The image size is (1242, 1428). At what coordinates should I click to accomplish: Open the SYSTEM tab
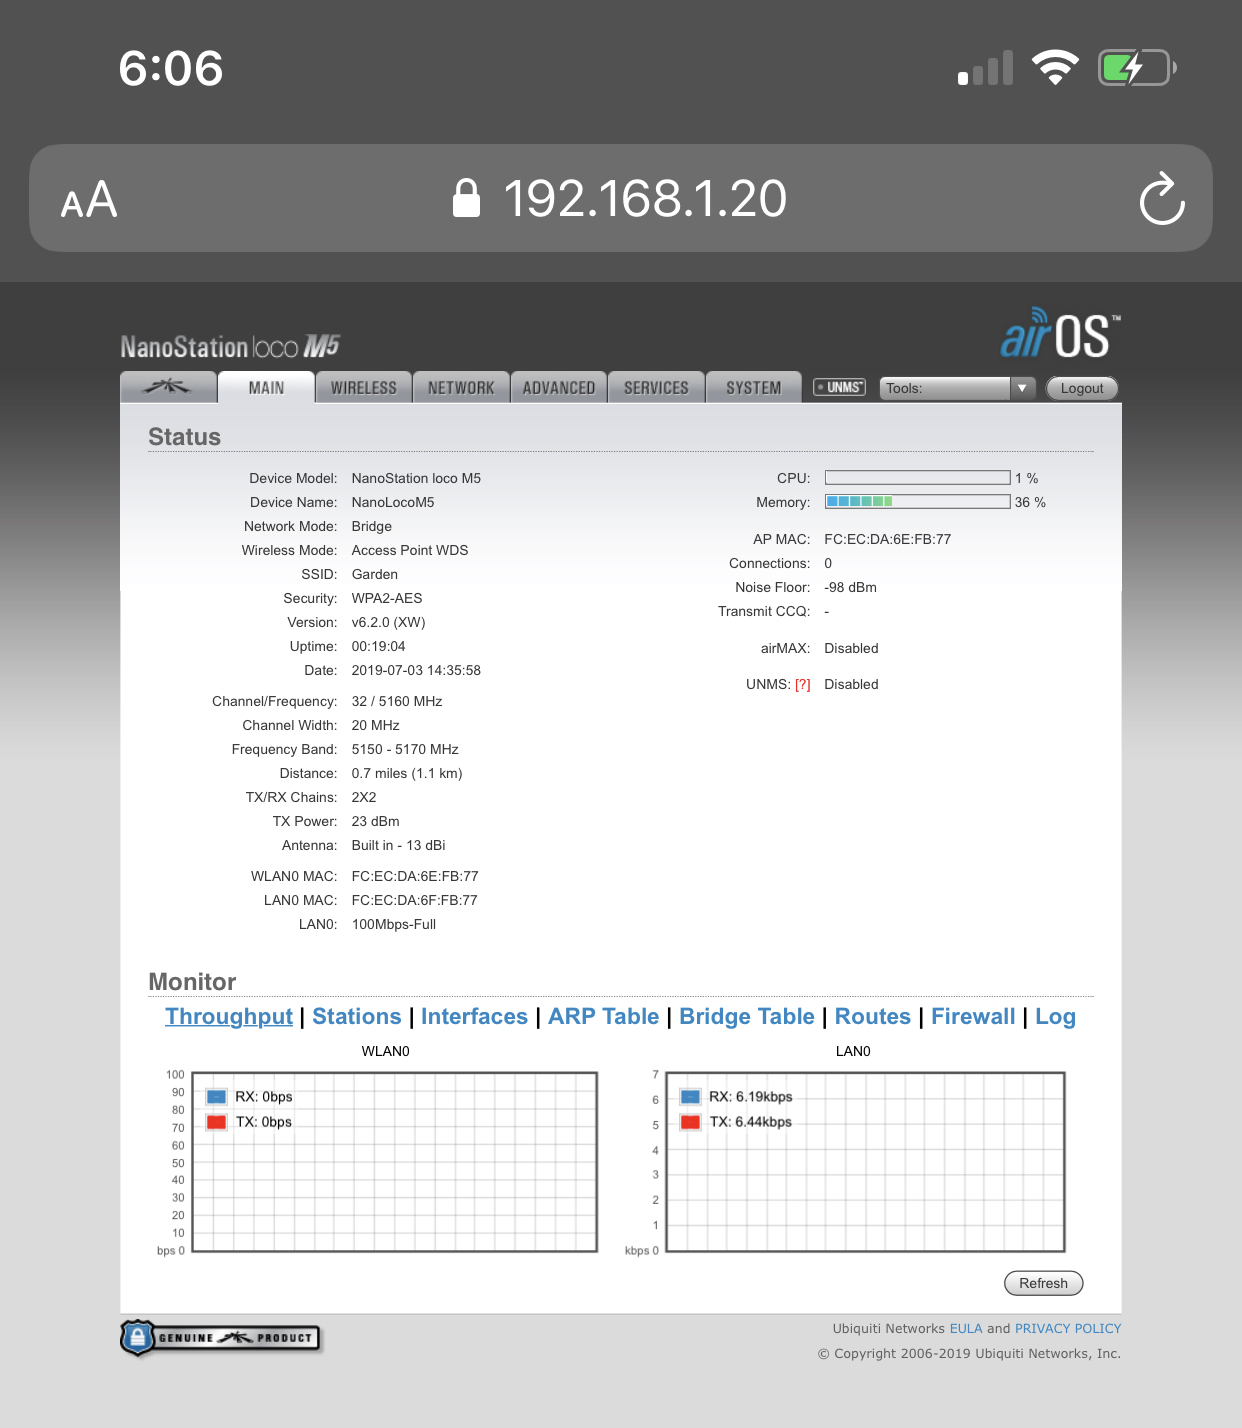(754, 387)
